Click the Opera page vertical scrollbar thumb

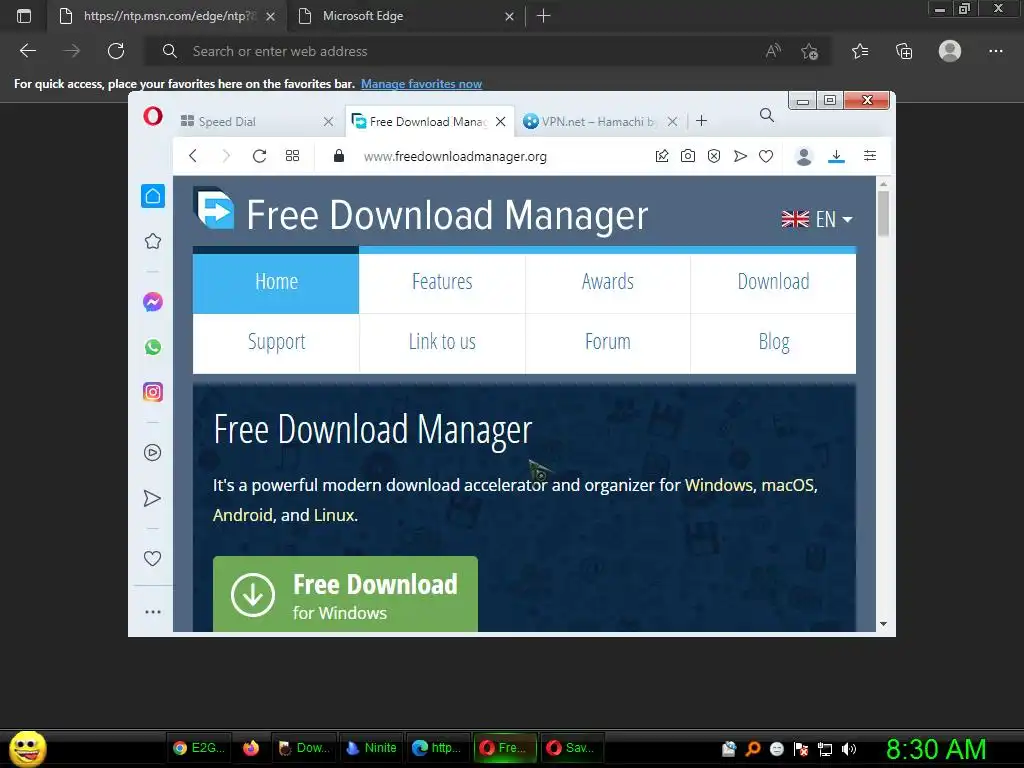pyautogui.click(x=883, y=213)
